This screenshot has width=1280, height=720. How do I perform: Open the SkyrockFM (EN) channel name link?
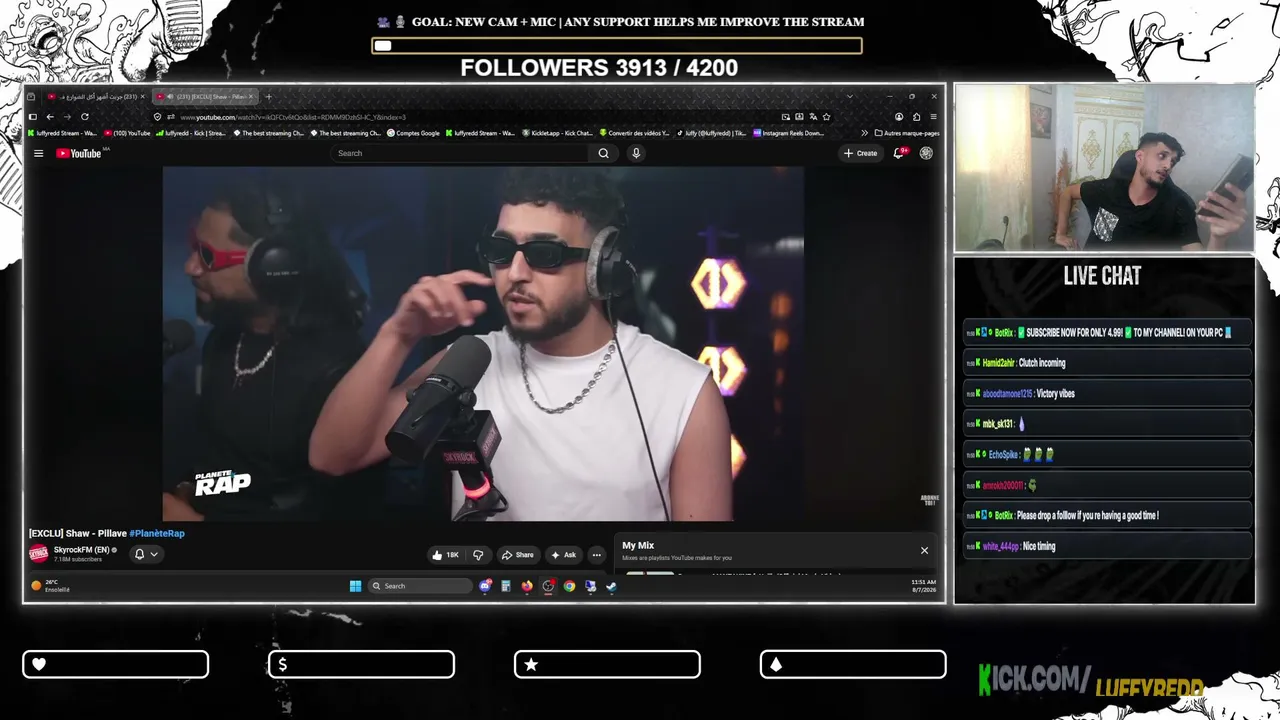[x=82, y=550]
